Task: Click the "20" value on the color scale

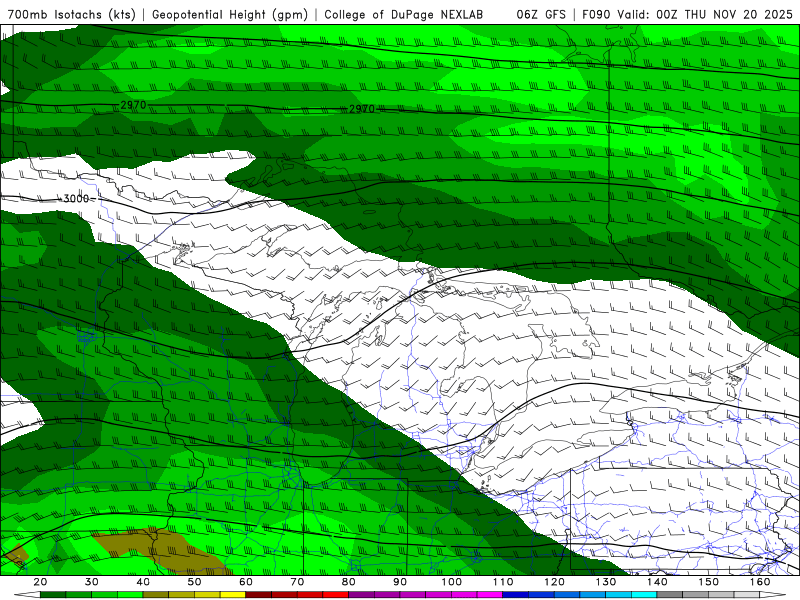Action: point(40,582)
